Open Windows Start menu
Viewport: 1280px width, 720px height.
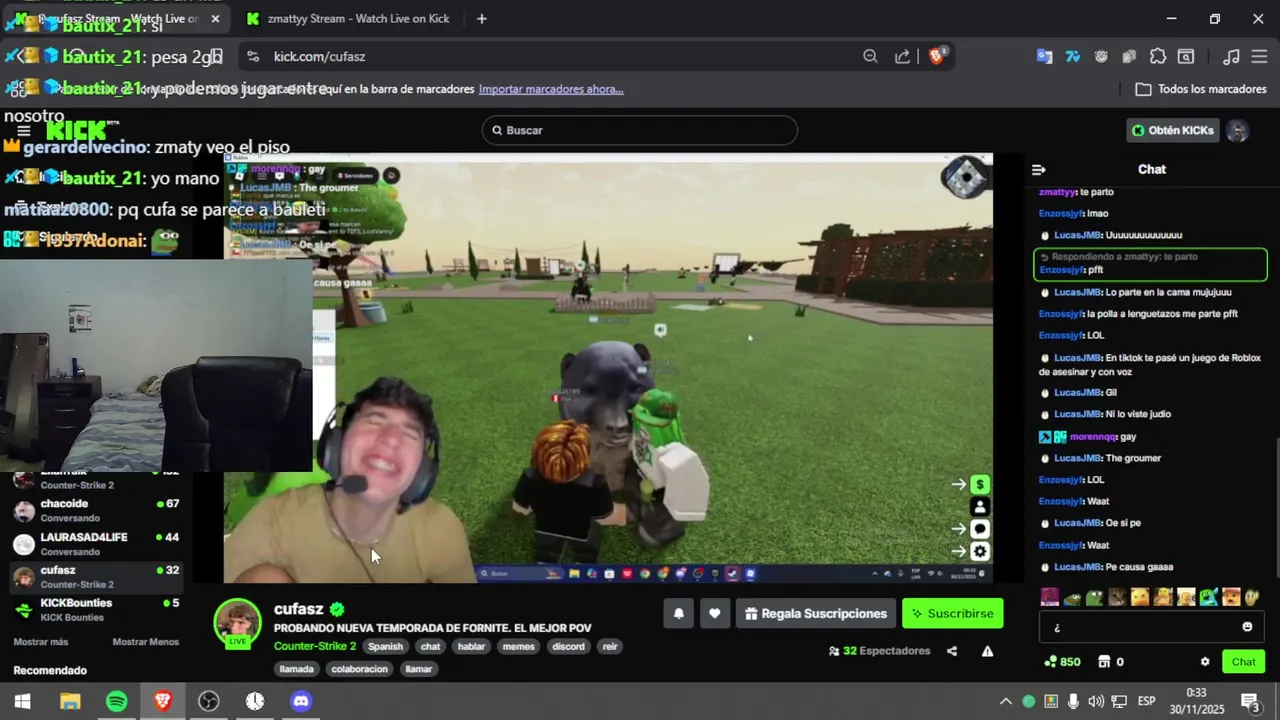click(22, 701)
